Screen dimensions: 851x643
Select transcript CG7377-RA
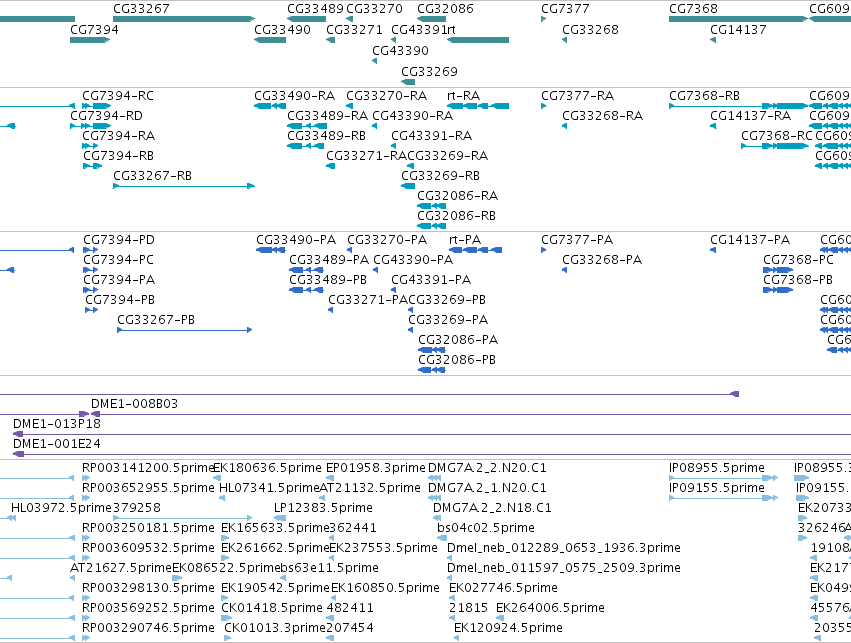(x=543, y=106)
